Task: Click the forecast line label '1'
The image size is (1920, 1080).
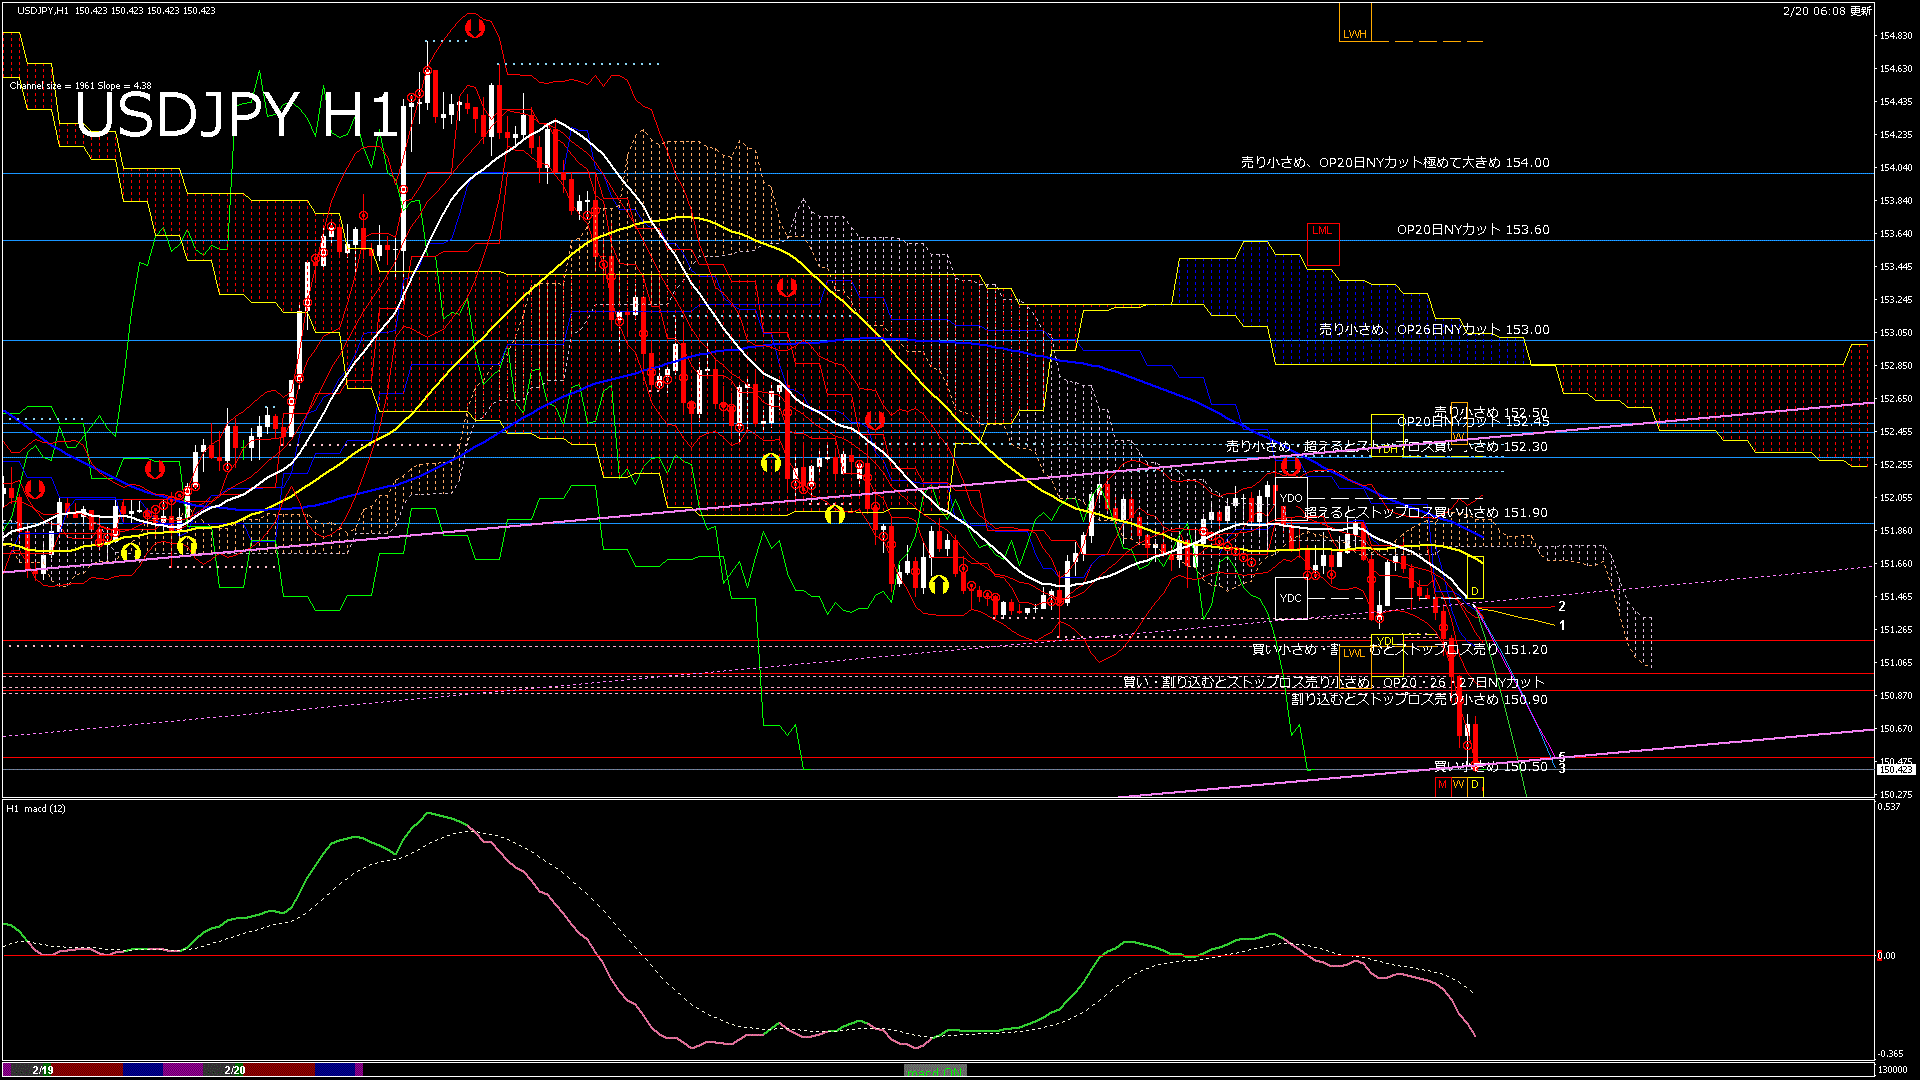Action: click(x=1562, y=625)
